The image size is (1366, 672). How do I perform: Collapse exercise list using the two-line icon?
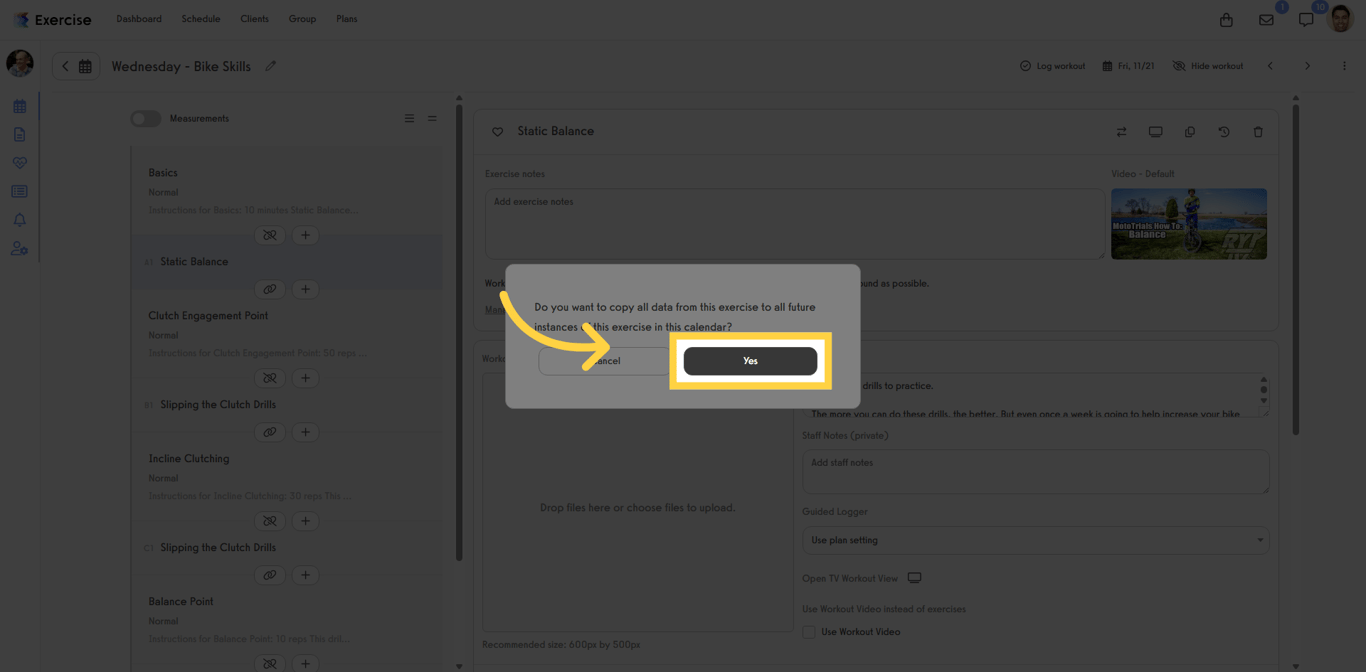pos(432,119)
